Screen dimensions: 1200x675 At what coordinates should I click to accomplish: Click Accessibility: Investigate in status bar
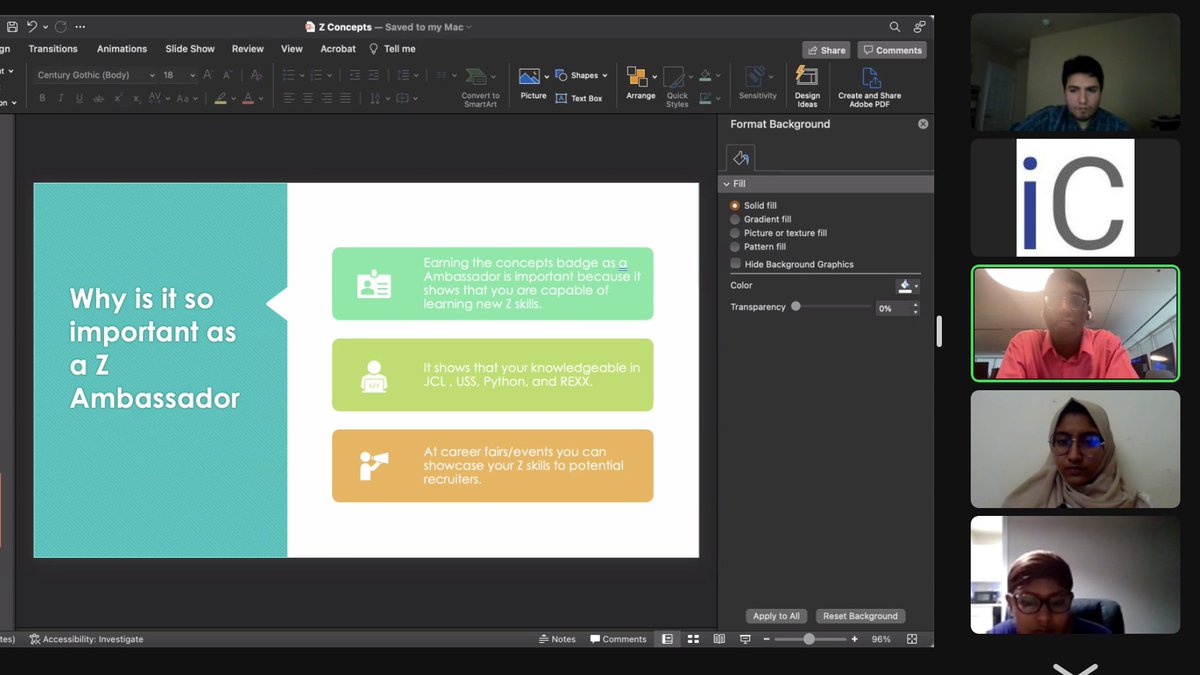pos(86,639)
